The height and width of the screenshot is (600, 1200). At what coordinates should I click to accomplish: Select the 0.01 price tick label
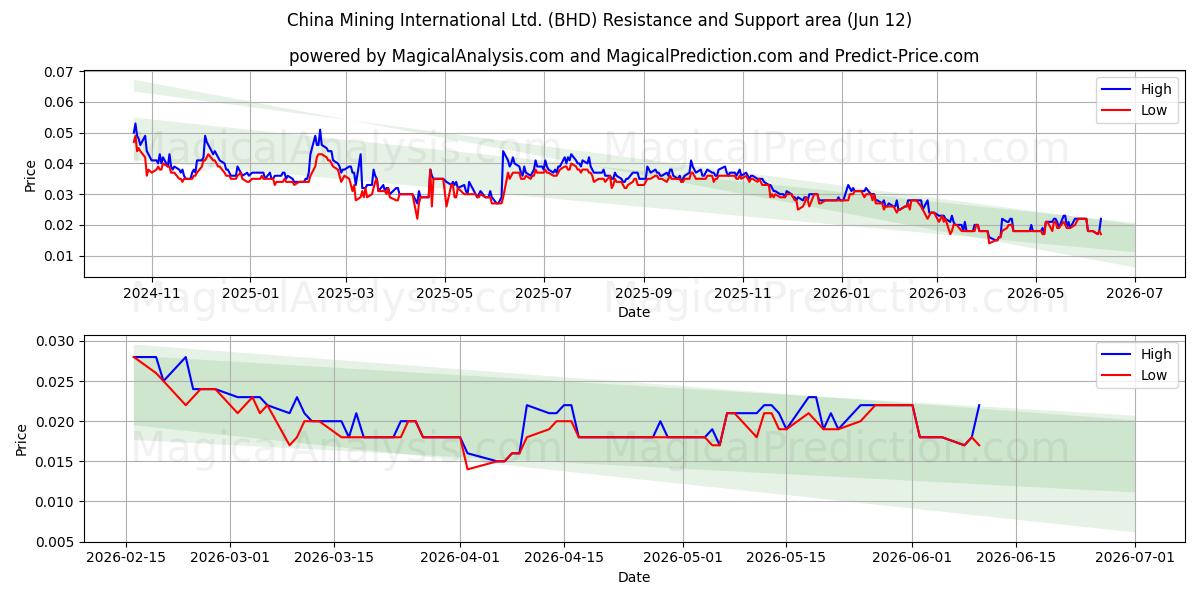tap(59, 256)
